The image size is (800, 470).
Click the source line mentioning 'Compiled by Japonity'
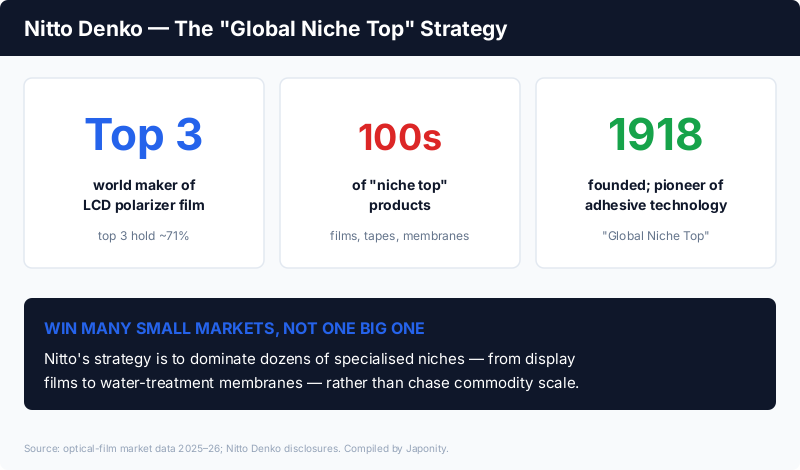point(236,449)
